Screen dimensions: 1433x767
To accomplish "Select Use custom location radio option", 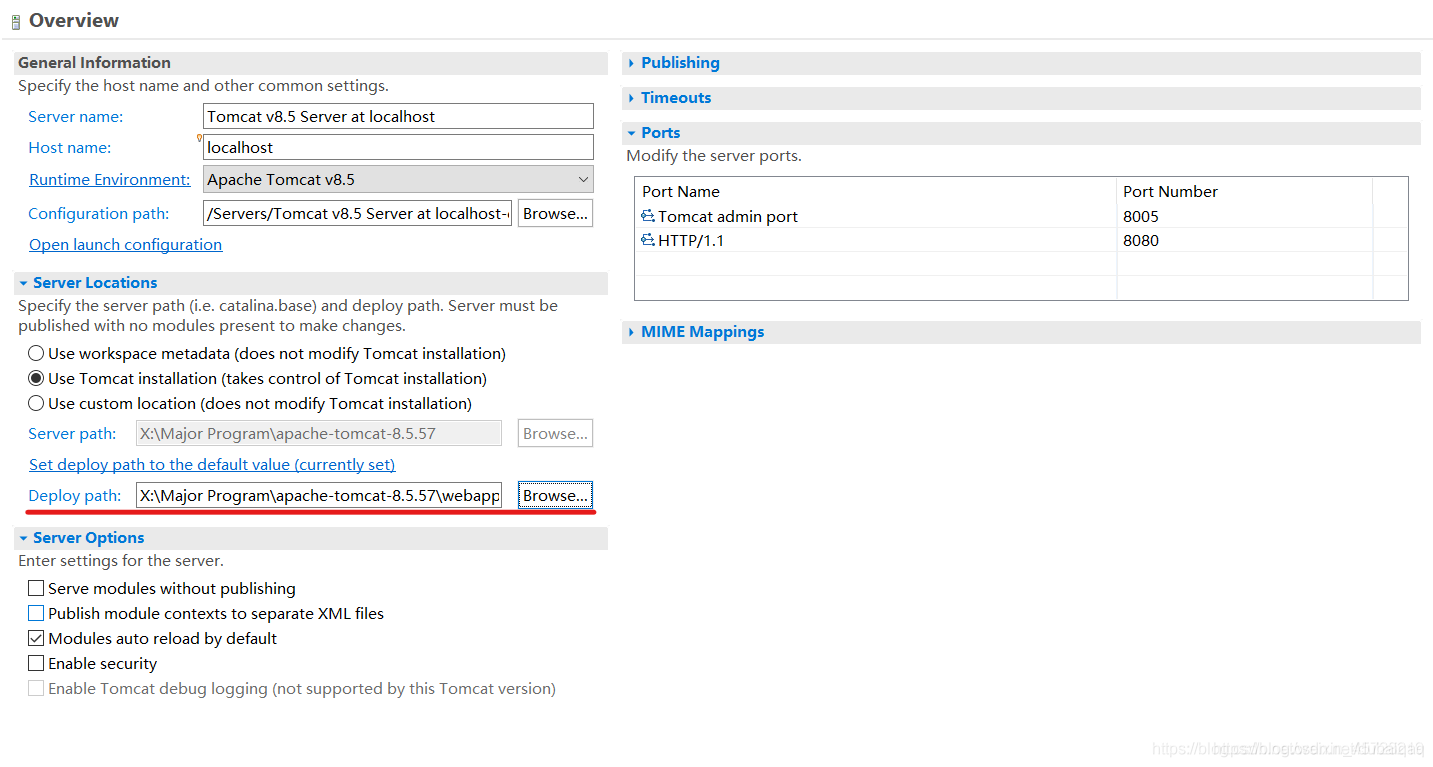I will (36, 403).
